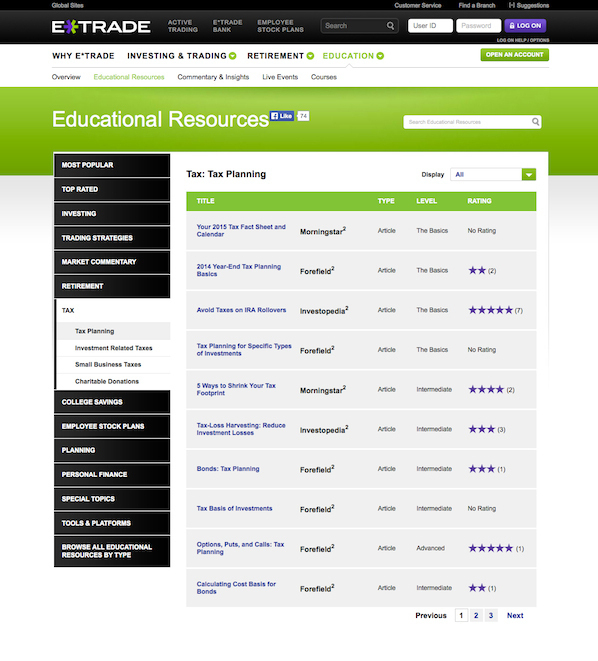Click Customer Service link
This screenshot has width=598, height=661.
coord(418,5)
